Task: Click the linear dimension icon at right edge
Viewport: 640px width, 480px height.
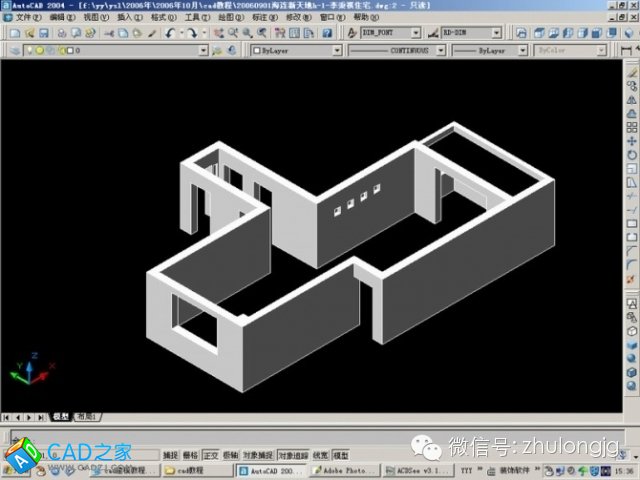Action: pyautogui.click(x=626, y=51)
